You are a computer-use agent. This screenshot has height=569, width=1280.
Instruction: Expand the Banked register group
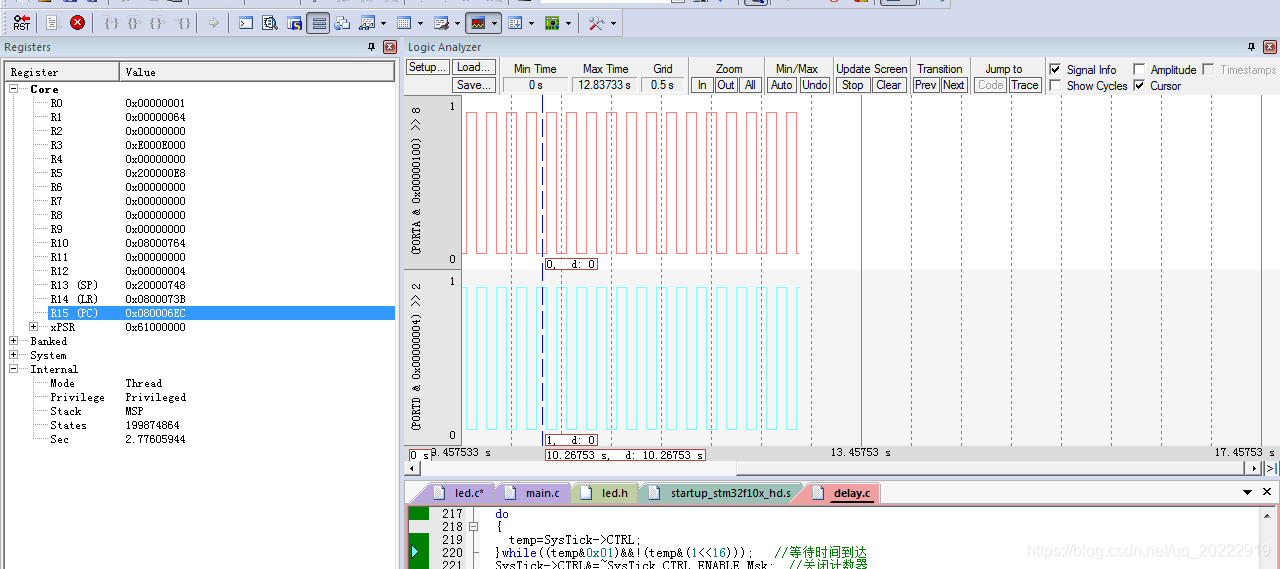tap(14, 341)
